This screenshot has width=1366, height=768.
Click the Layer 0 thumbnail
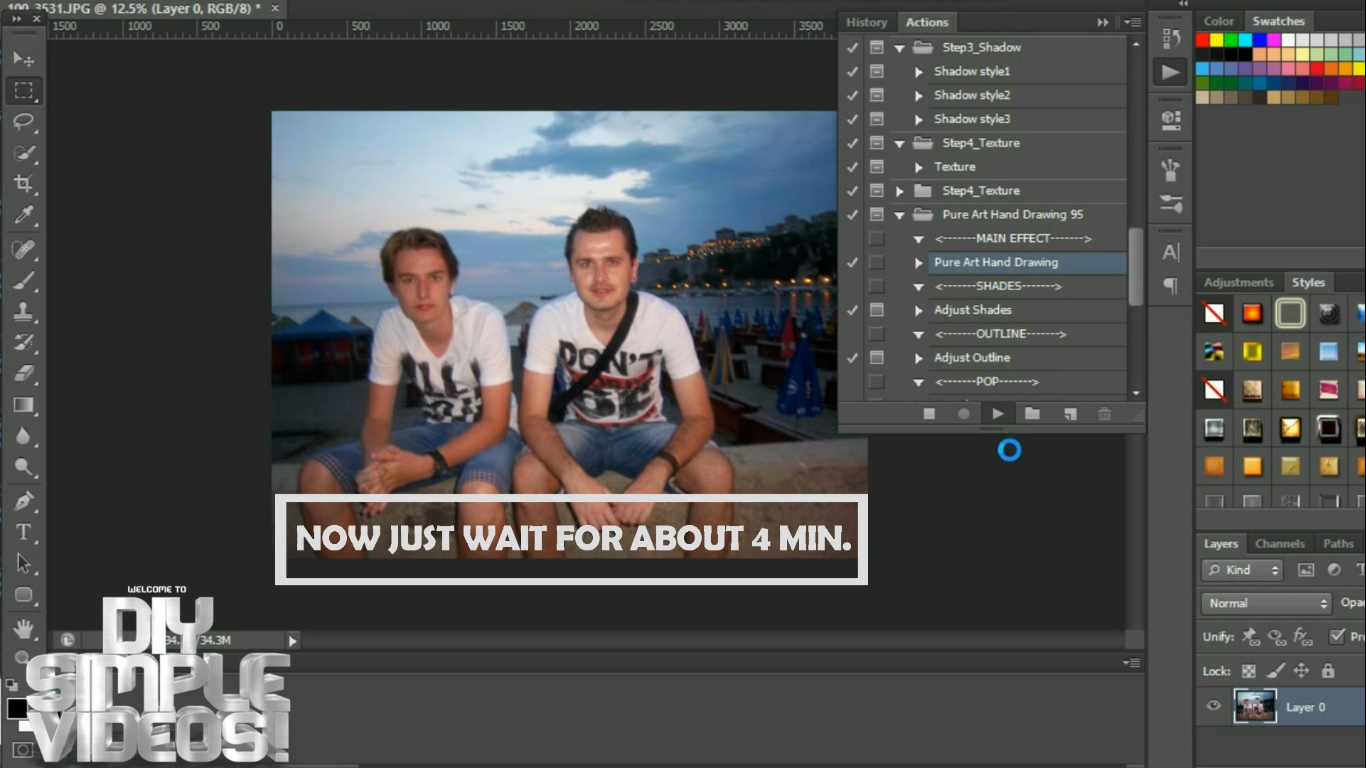tap(1255, 706)
